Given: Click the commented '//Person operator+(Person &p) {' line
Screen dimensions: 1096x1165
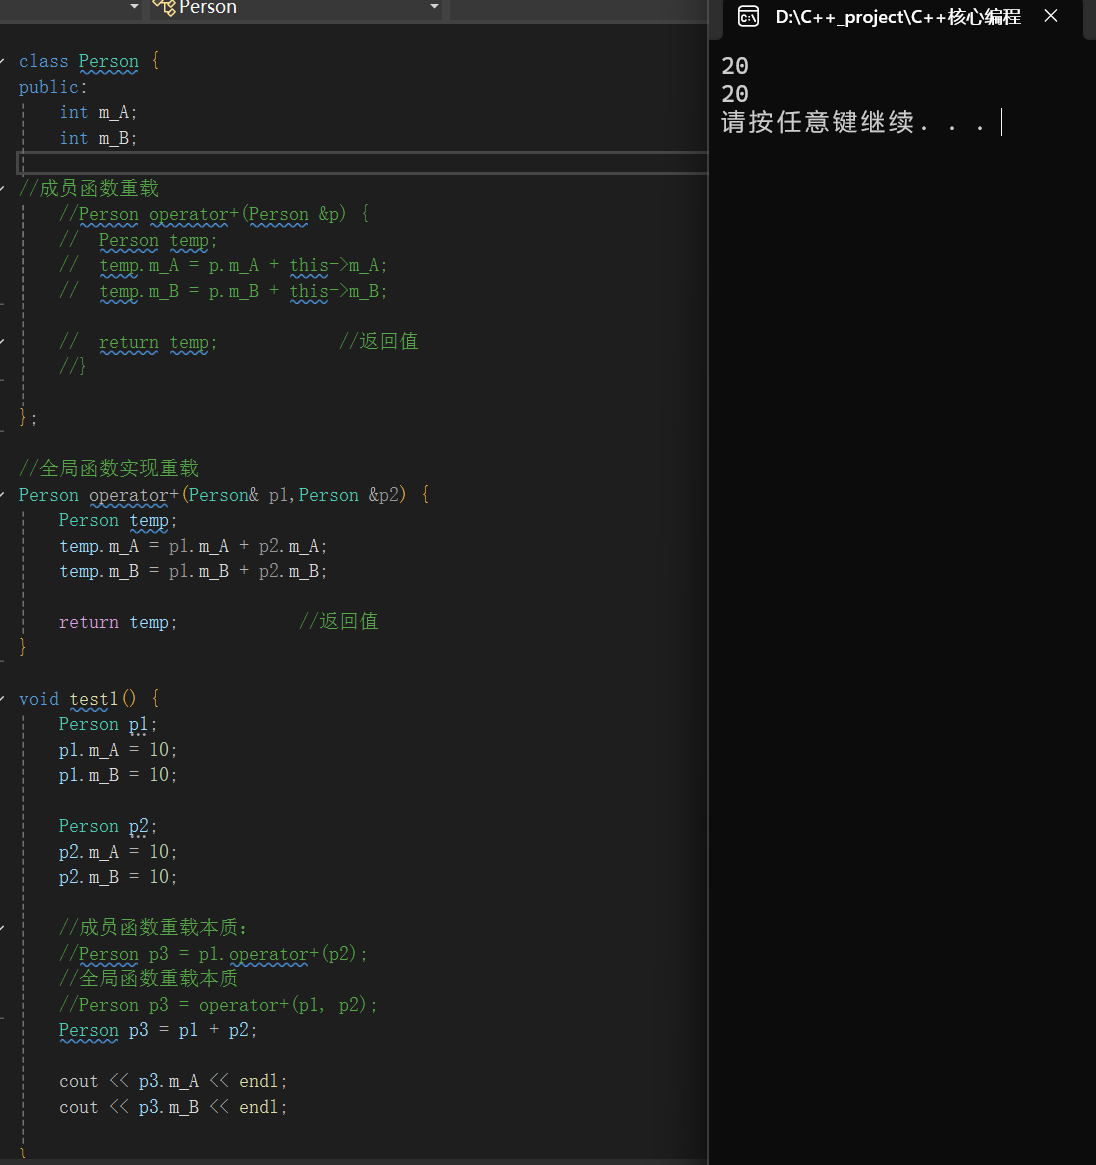Looking at the screenshot, I should (x=214, y=215).
